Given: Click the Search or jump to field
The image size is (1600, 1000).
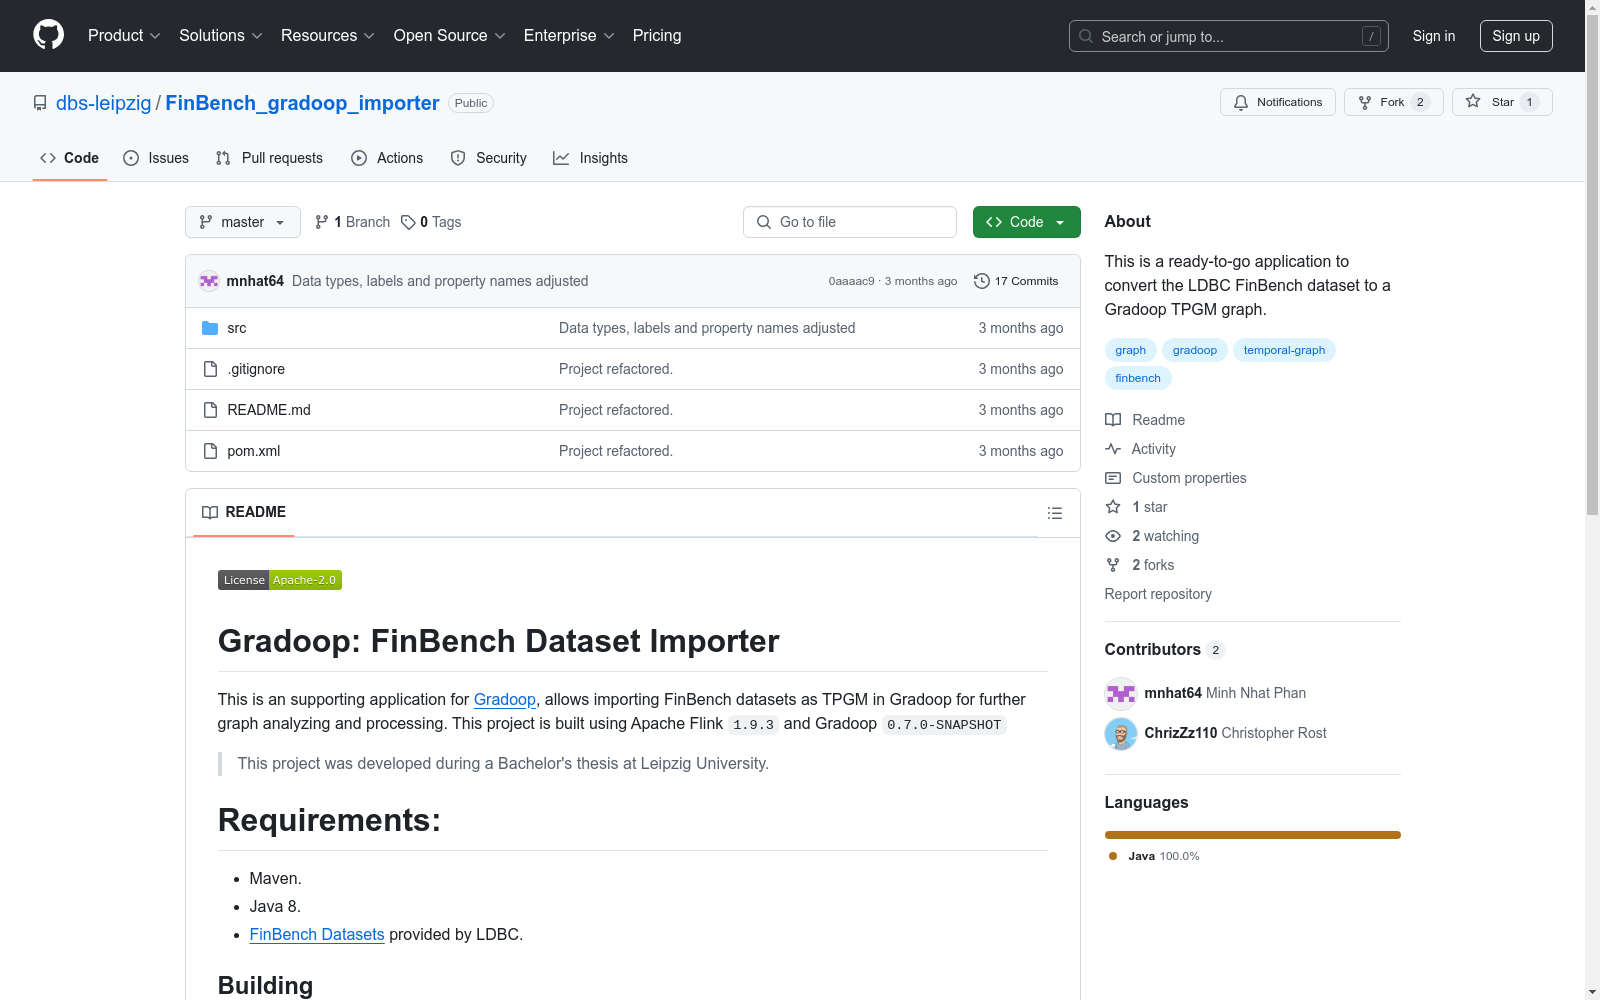Looking at the screenshot, I should 1229,36.
